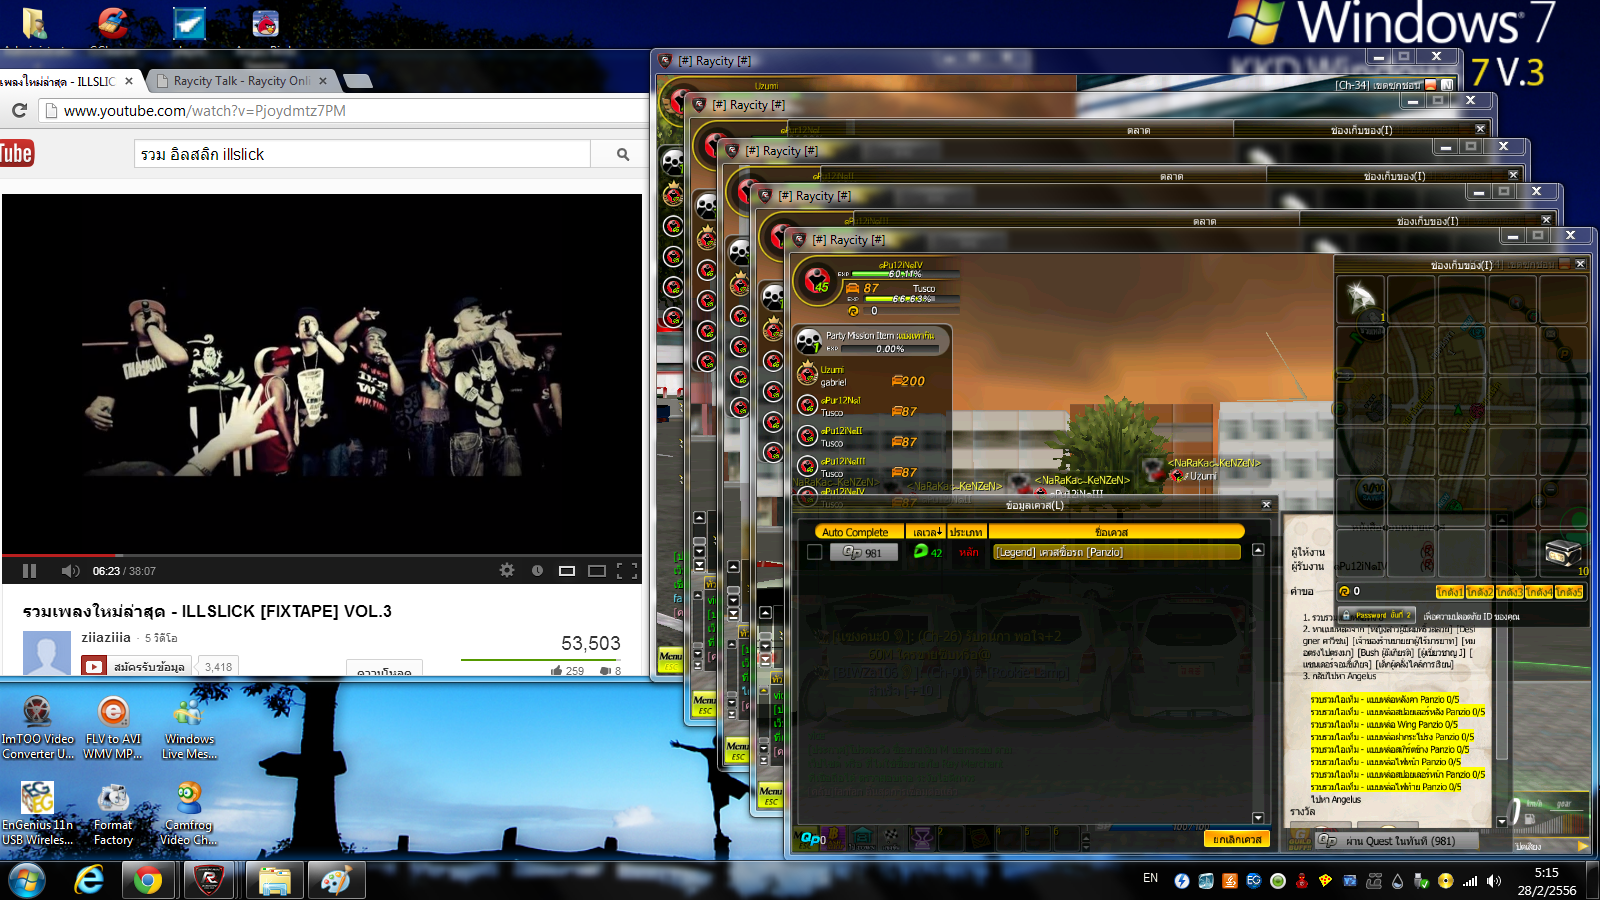Screen dimensions: 1600x900
Task: Focus the YouTube search box
Action: 362,154
